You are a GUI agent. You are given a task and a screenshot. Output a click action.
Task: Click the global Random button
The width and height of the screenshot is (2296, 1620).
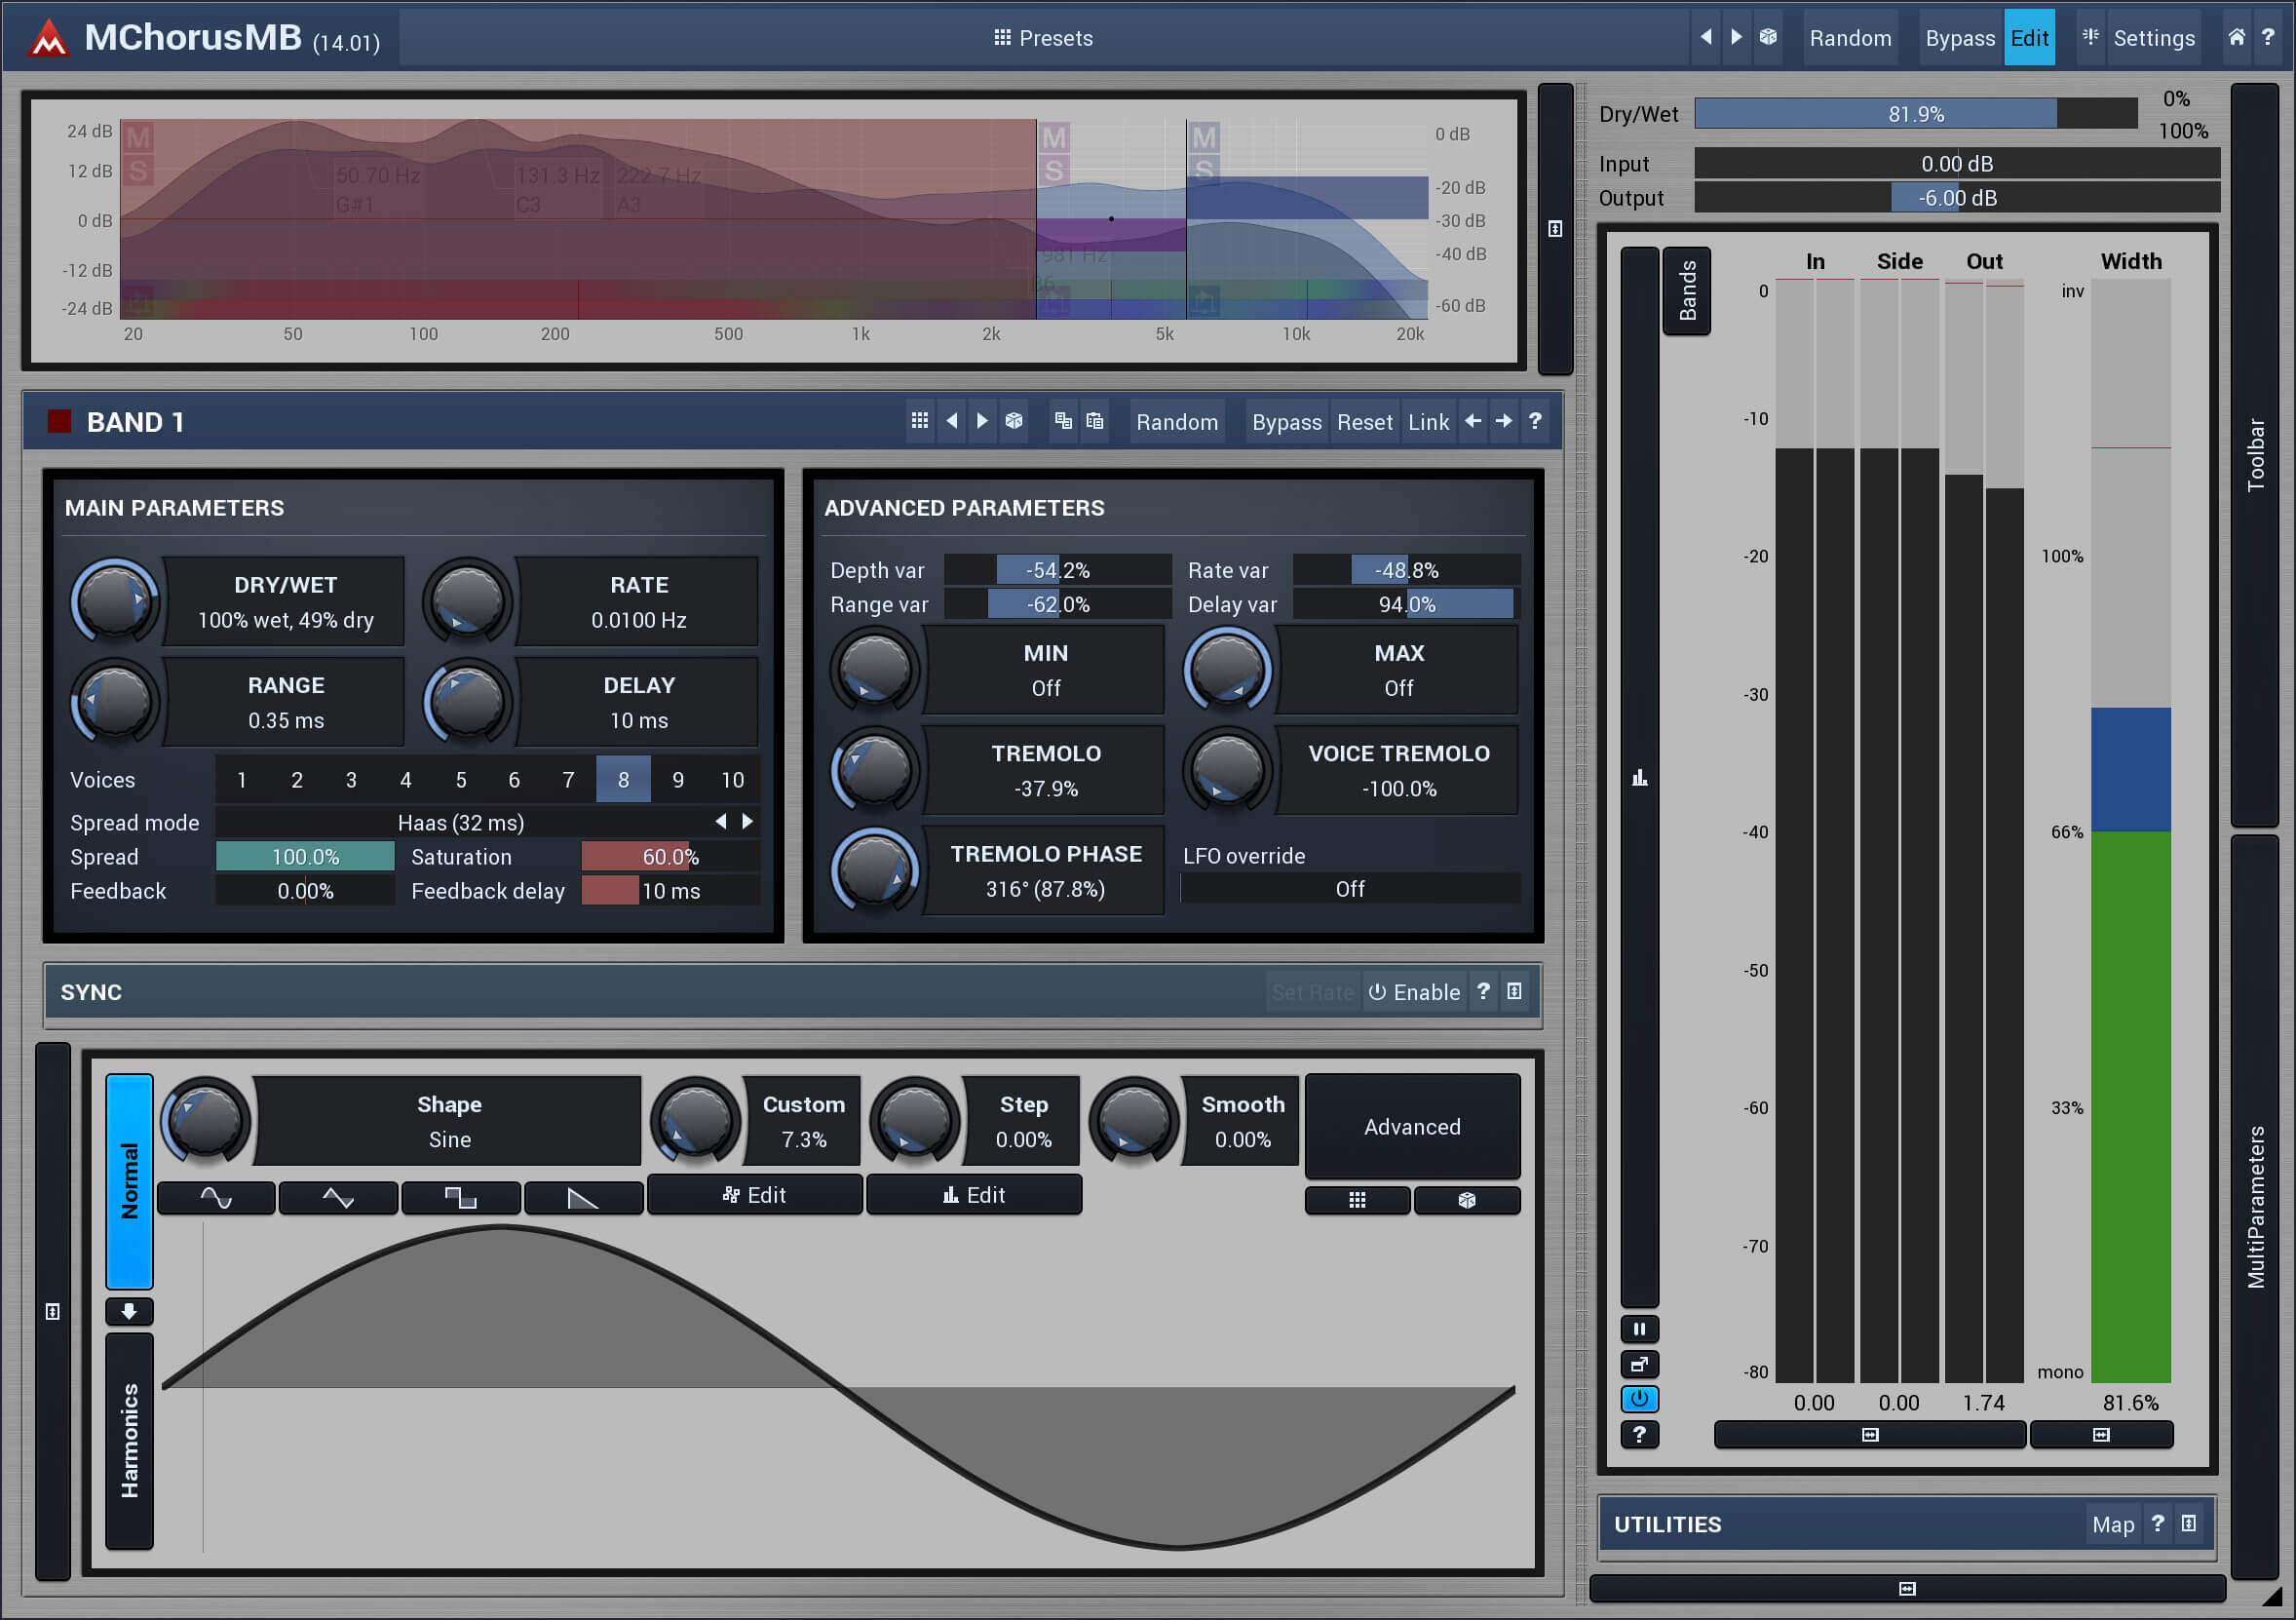point(1850,38)
